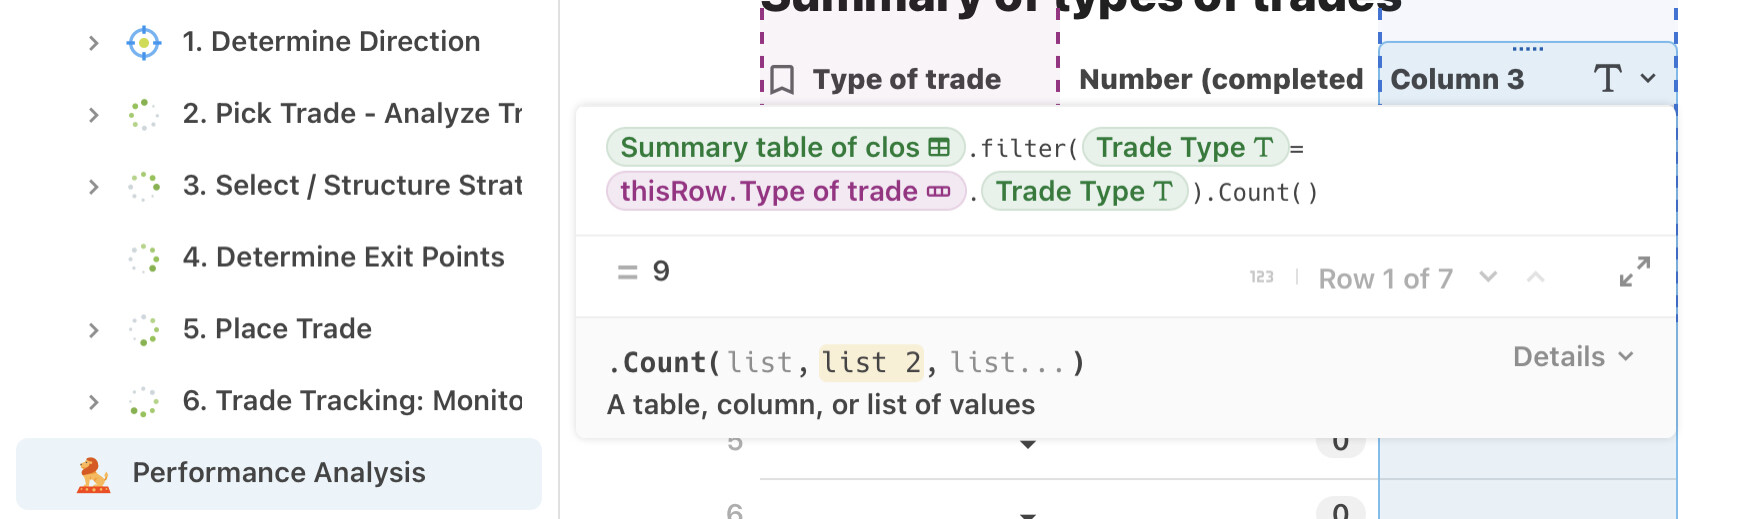The image size is (1759, 519).
Task: Open the Column 3 options dropdown
Action: tap(1648, 79)
